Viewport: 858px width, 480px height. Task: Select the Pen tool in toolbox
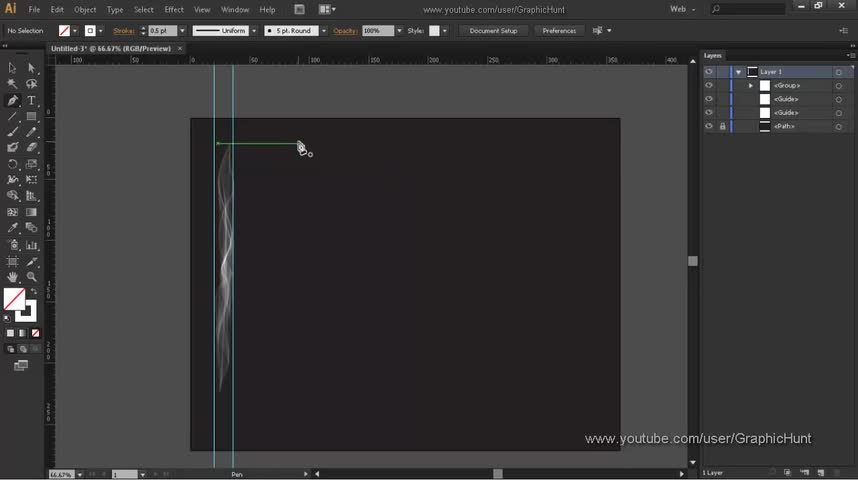[12, 100]
